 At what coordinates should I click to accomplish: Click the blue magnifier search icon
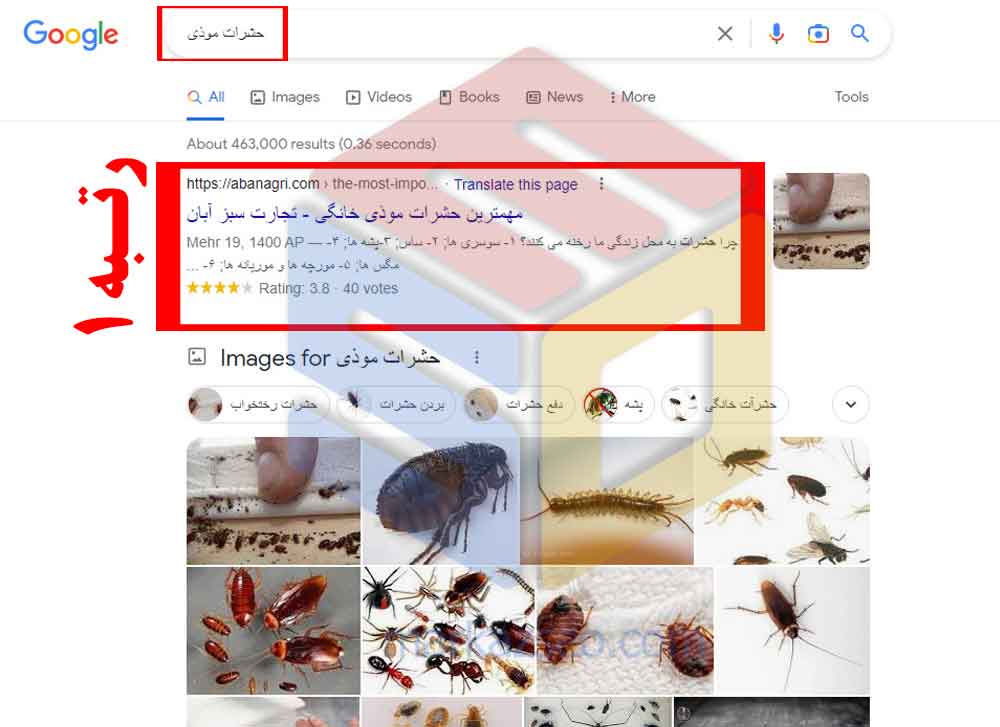[x=860, y=33]
